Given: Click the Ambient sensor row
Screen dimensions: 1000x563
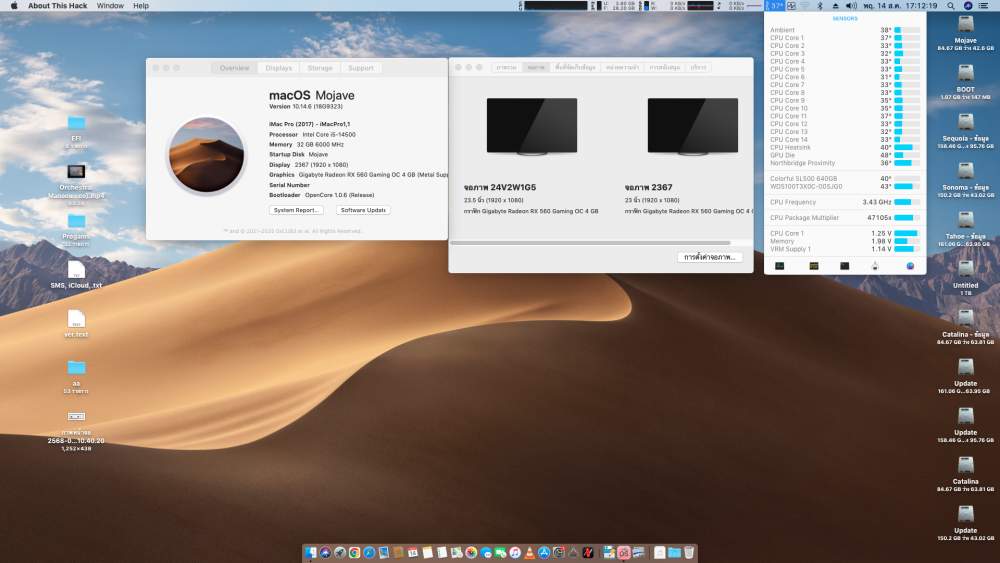Looking at the screenshot, I should (x=844, y=30).
